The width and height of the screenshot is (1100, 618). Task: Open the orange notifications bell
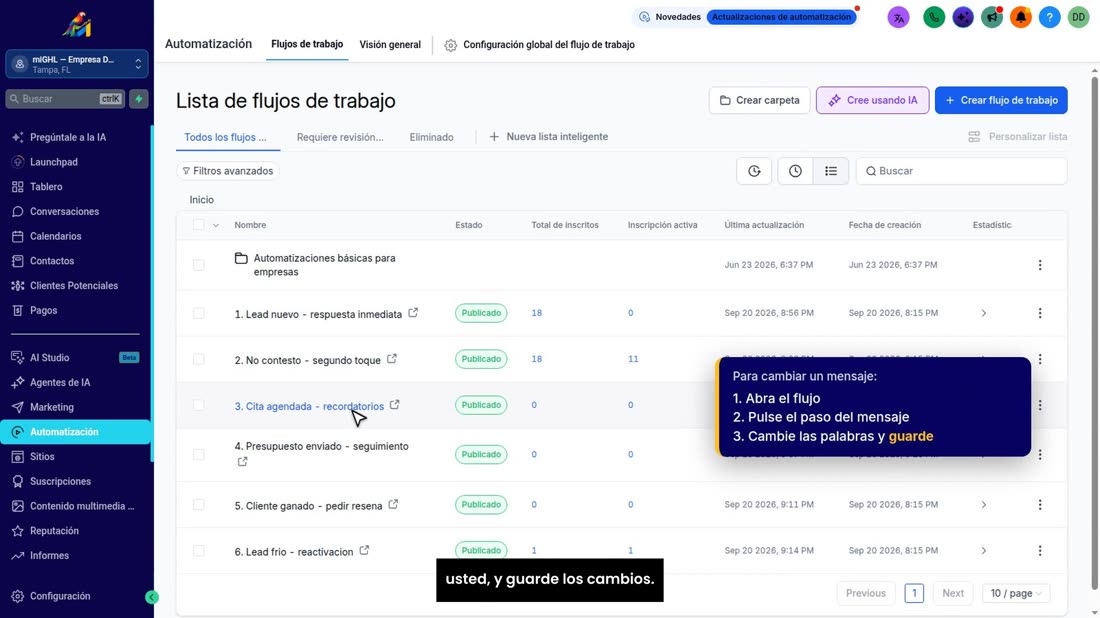point(1021,18)
